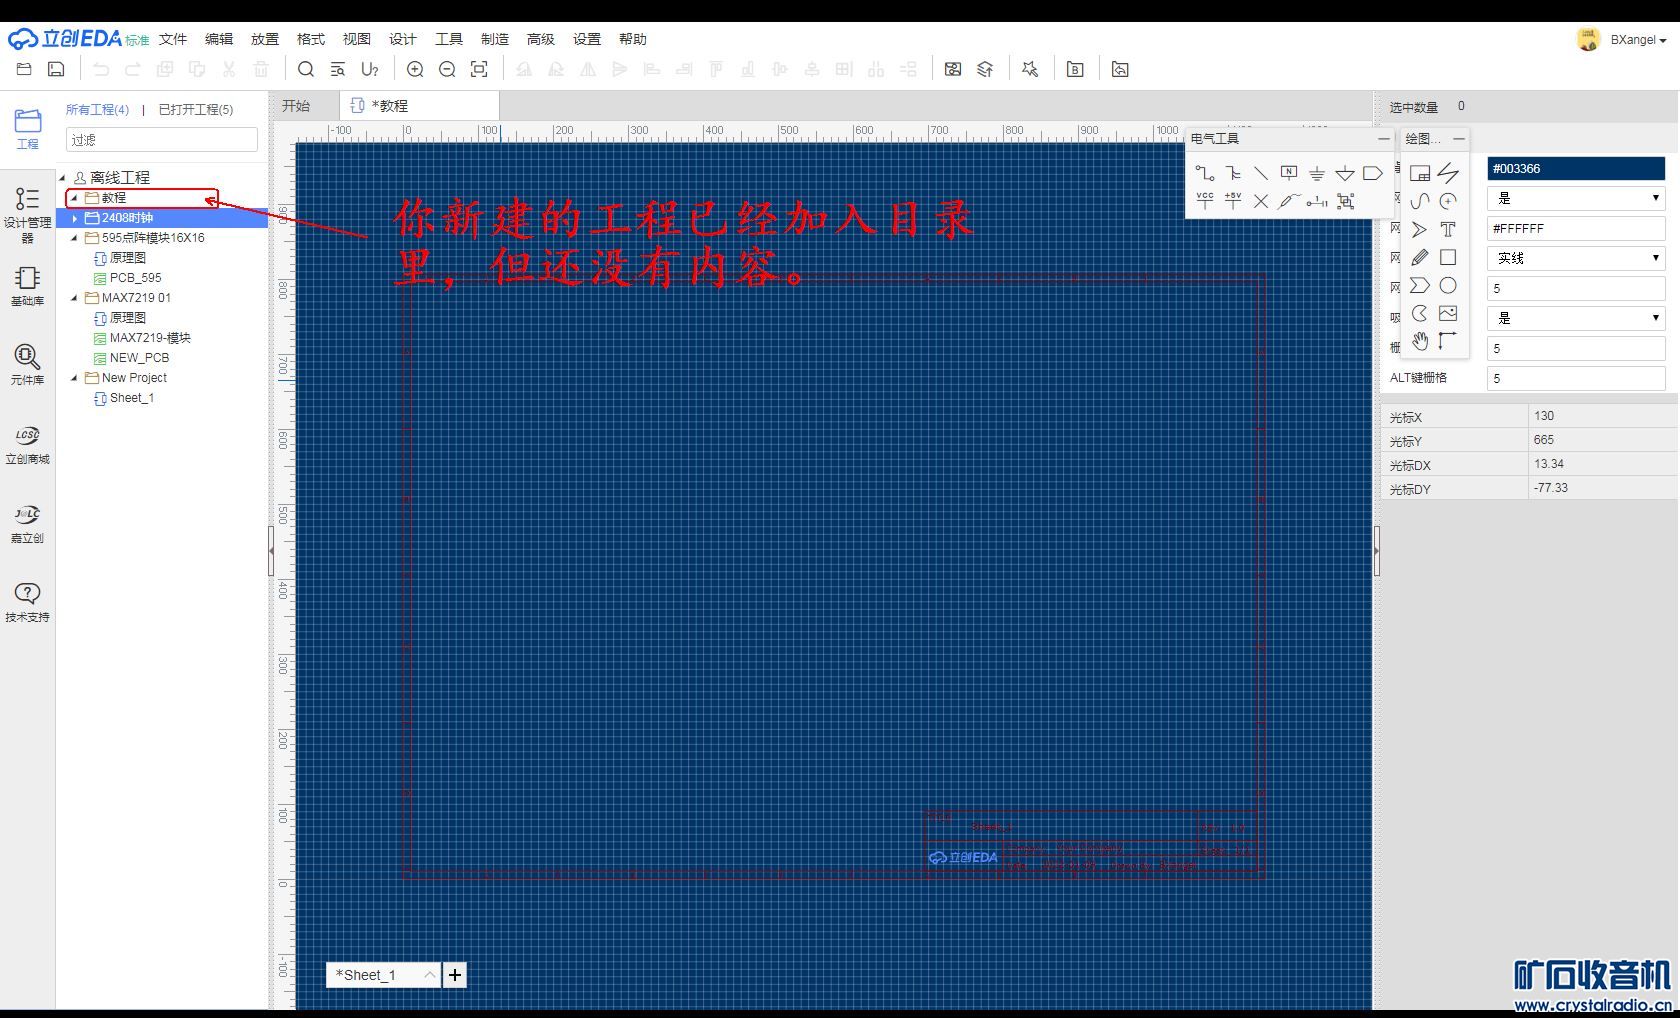The image size is (1680, 1018).
Task: Open the 放置 menu
Action: pyautogui.click(x=265, y=39)
